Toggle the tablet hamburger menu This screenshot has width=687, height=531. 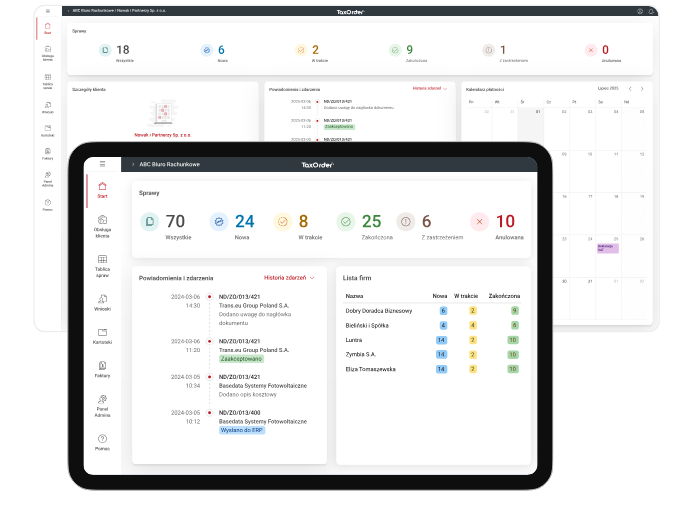[x=102, y=164]
